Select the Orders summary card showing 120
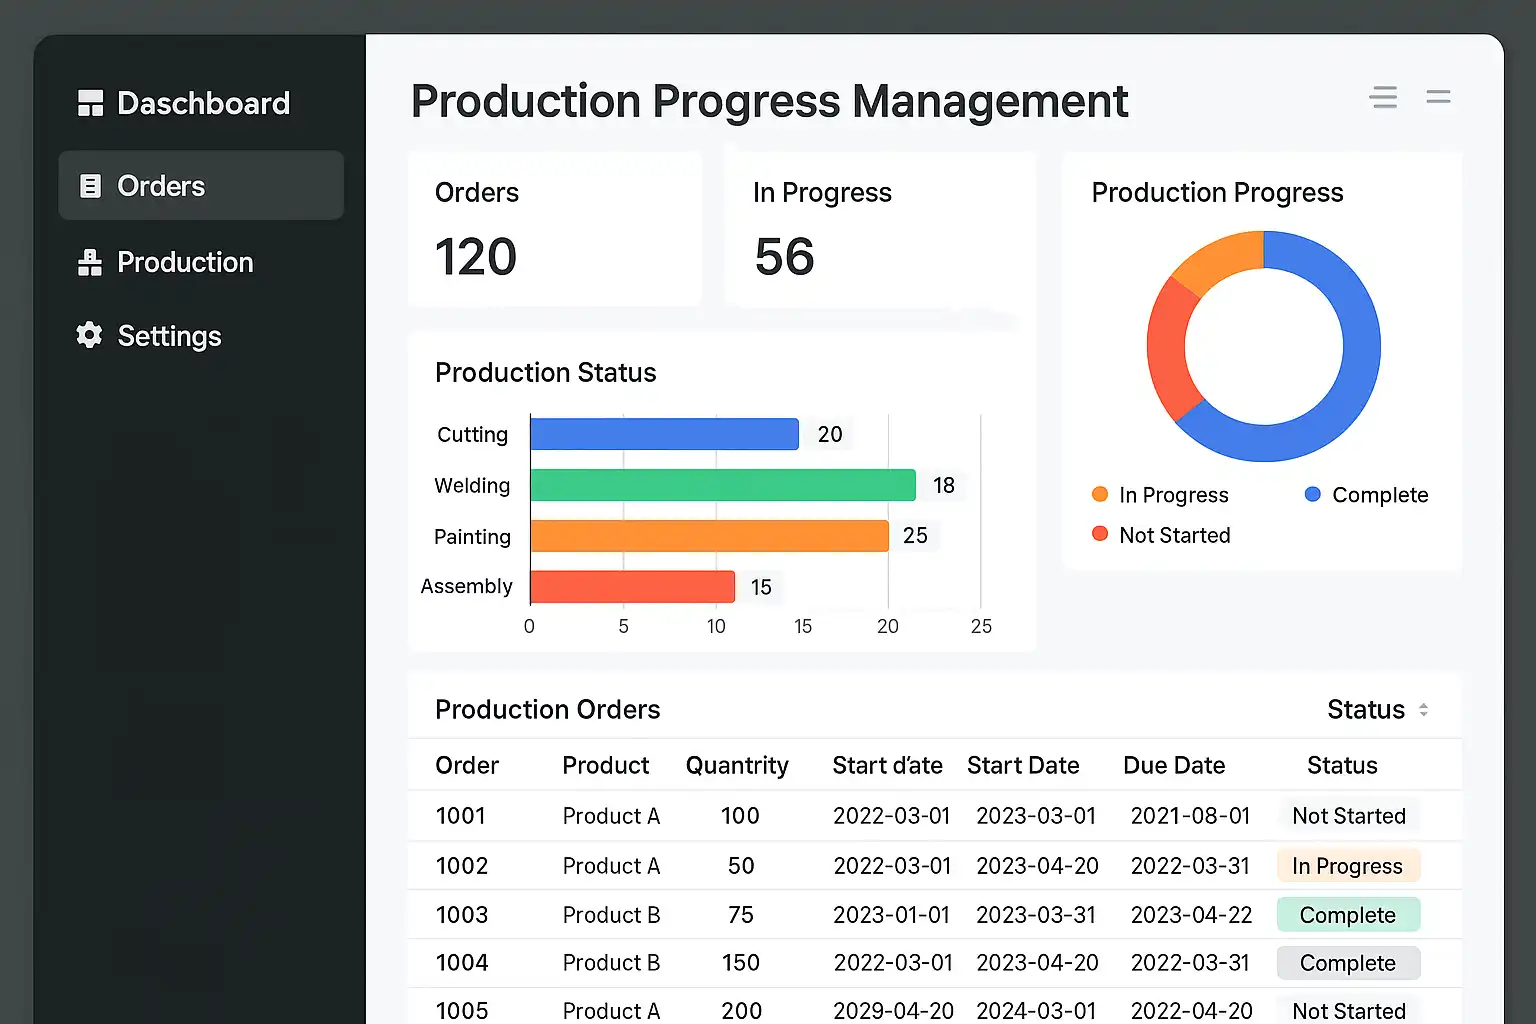The image size is (1536, 1024). (554, 230)
